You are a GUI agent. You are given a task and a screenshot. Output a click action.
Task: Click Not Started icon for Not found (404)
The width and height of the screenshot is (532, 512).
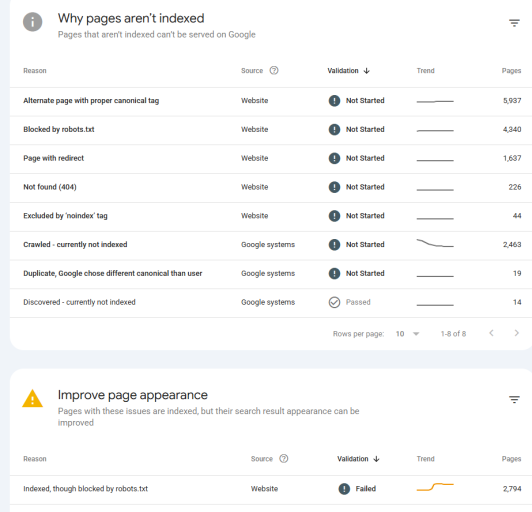(x=334, y=187)
